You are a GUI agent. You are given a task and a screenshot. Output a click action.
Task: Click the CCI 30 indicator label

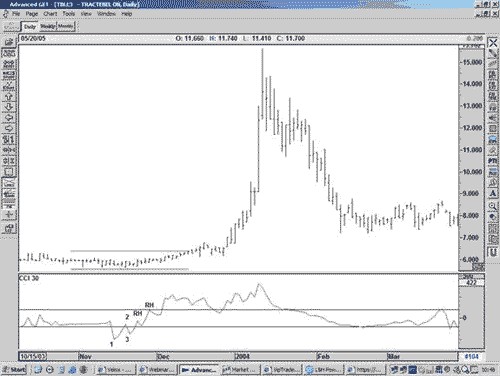(29, 278)
